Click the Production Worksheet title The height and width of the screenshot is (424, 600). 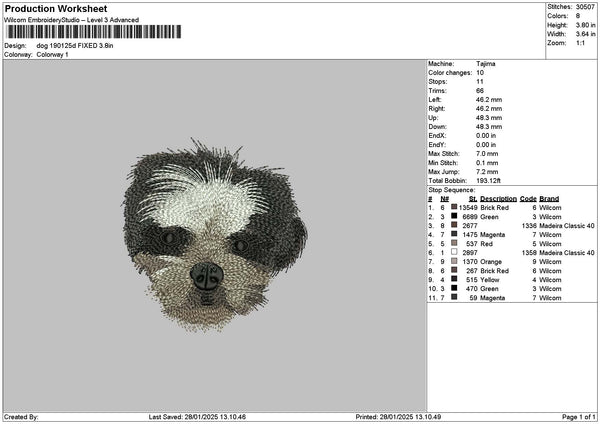coord(55,8)
